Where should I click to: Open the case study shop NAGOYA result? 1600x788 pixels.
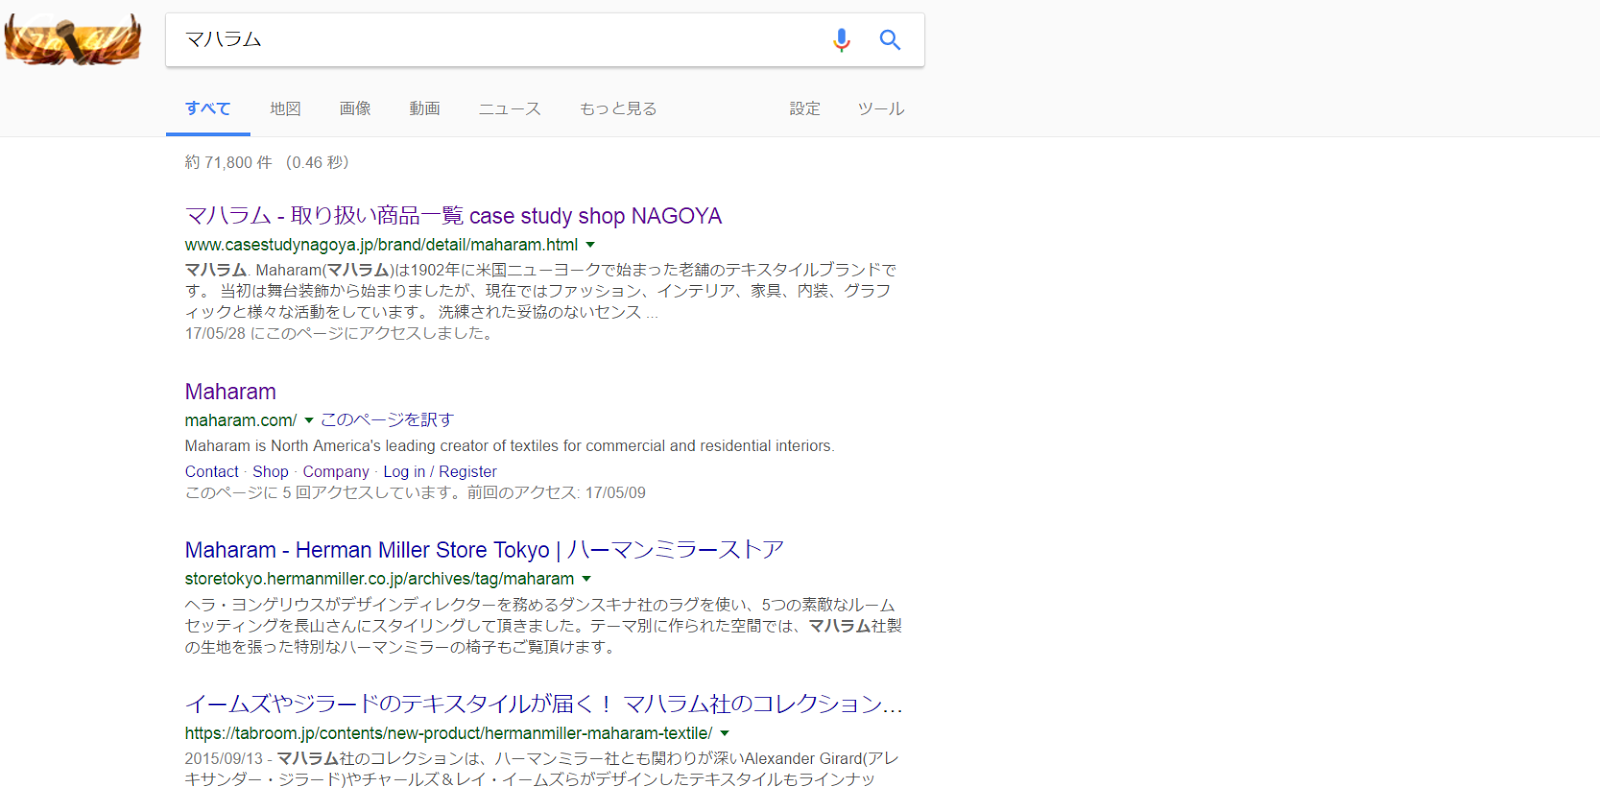pos(453,216)
